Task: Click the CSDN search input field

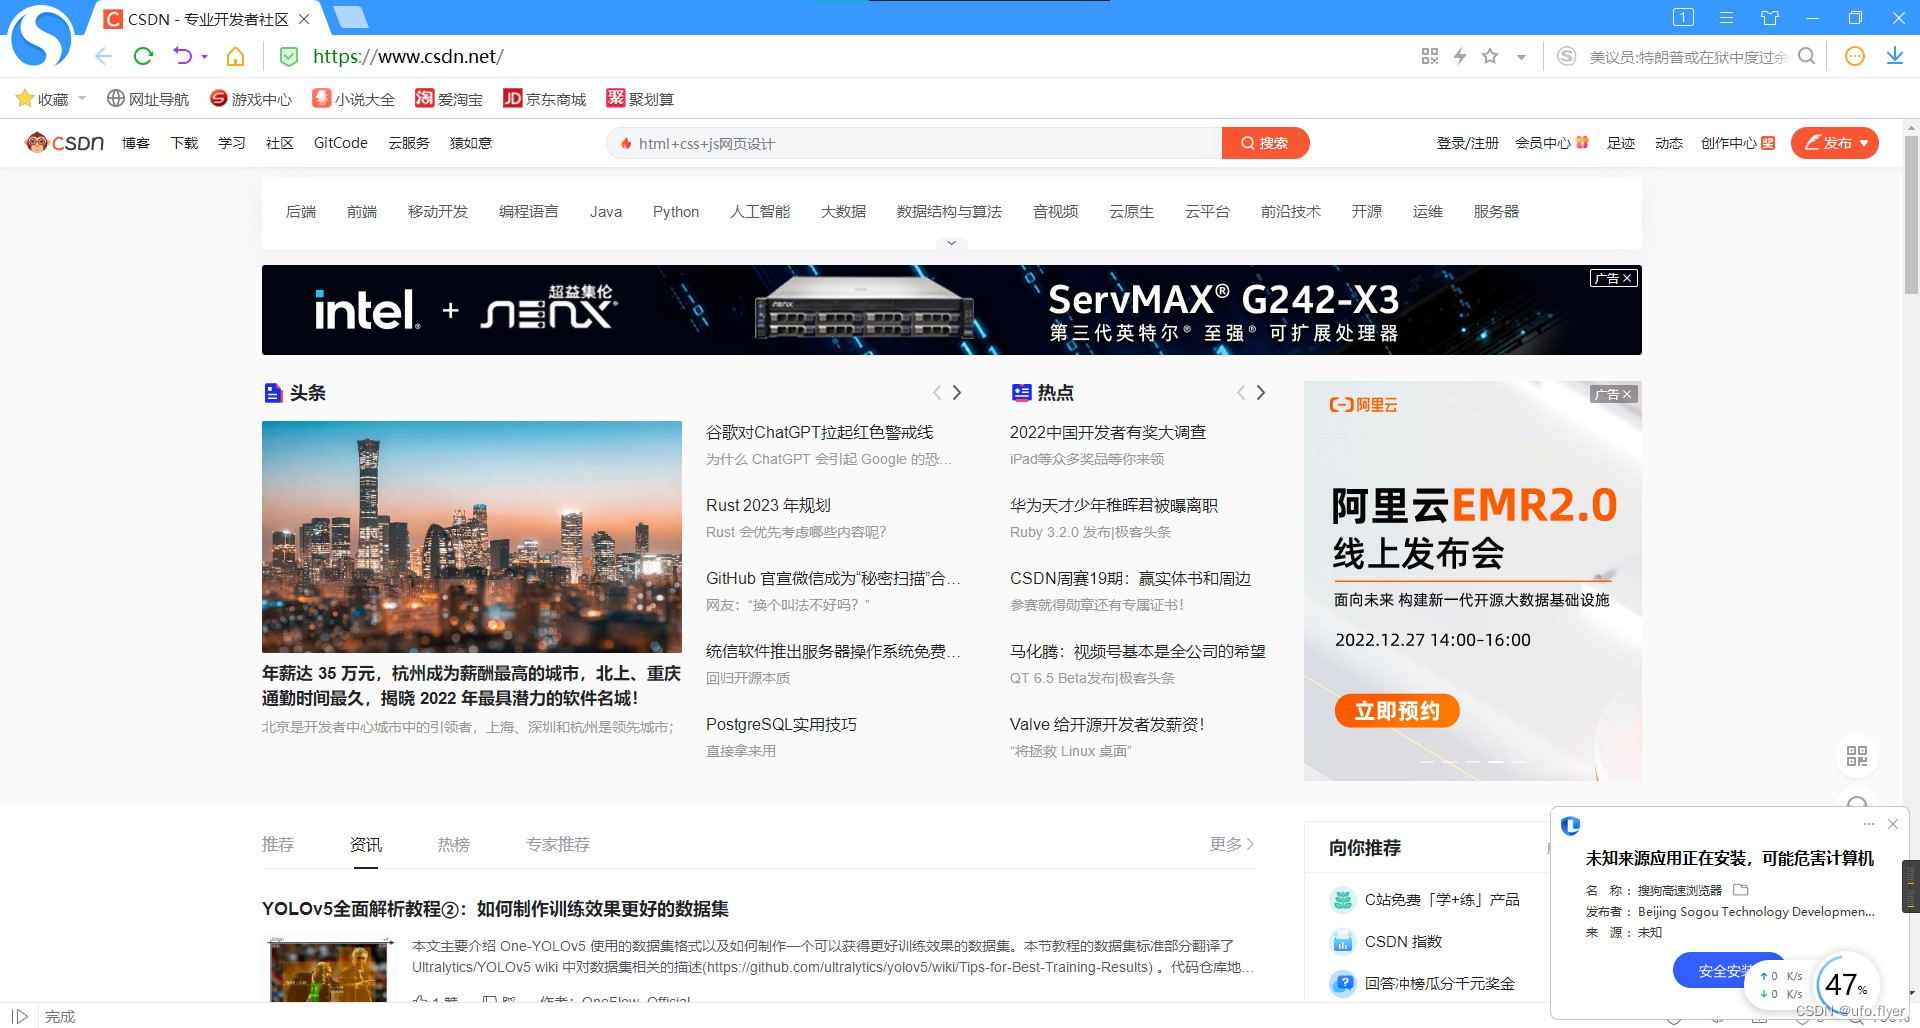Action: pyautogui.click(x=914, y=143)
